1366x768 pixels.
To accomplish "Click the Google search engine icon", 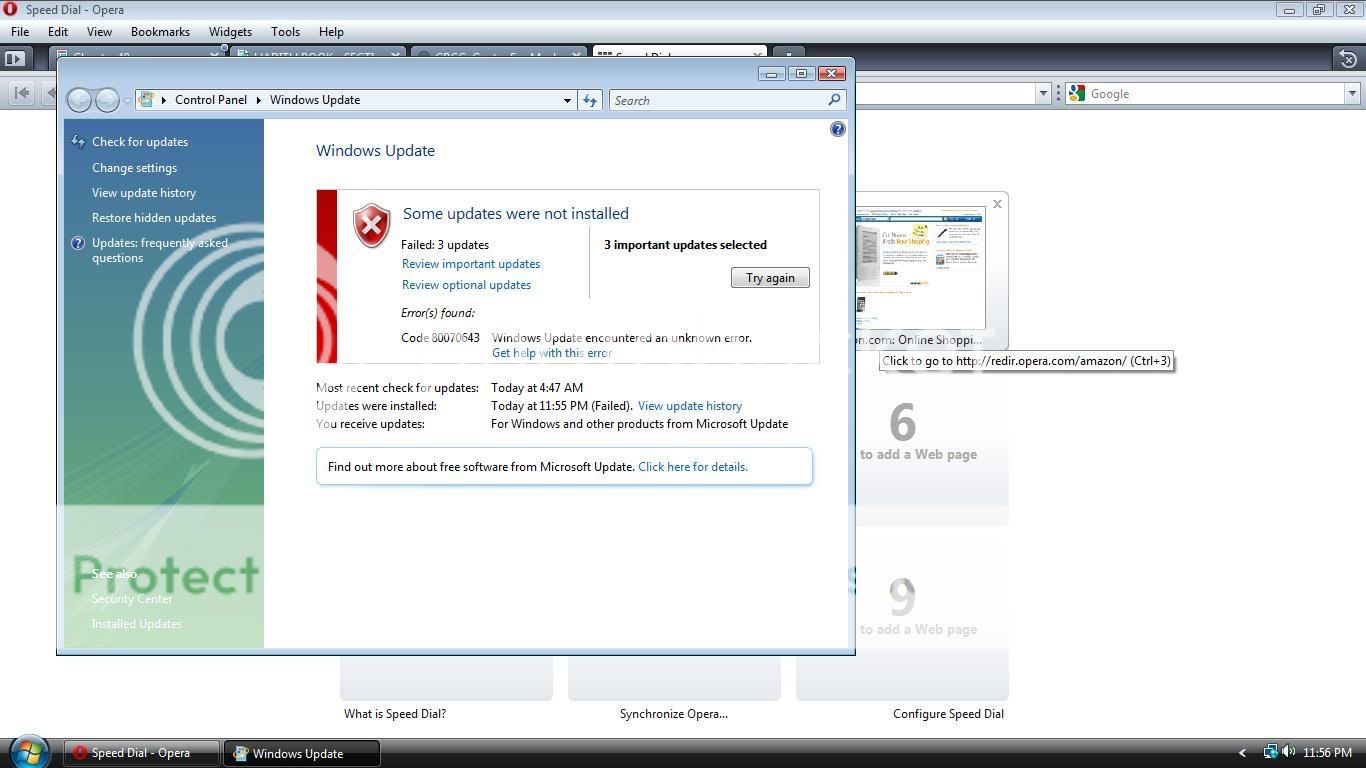I will point(1077,93).
